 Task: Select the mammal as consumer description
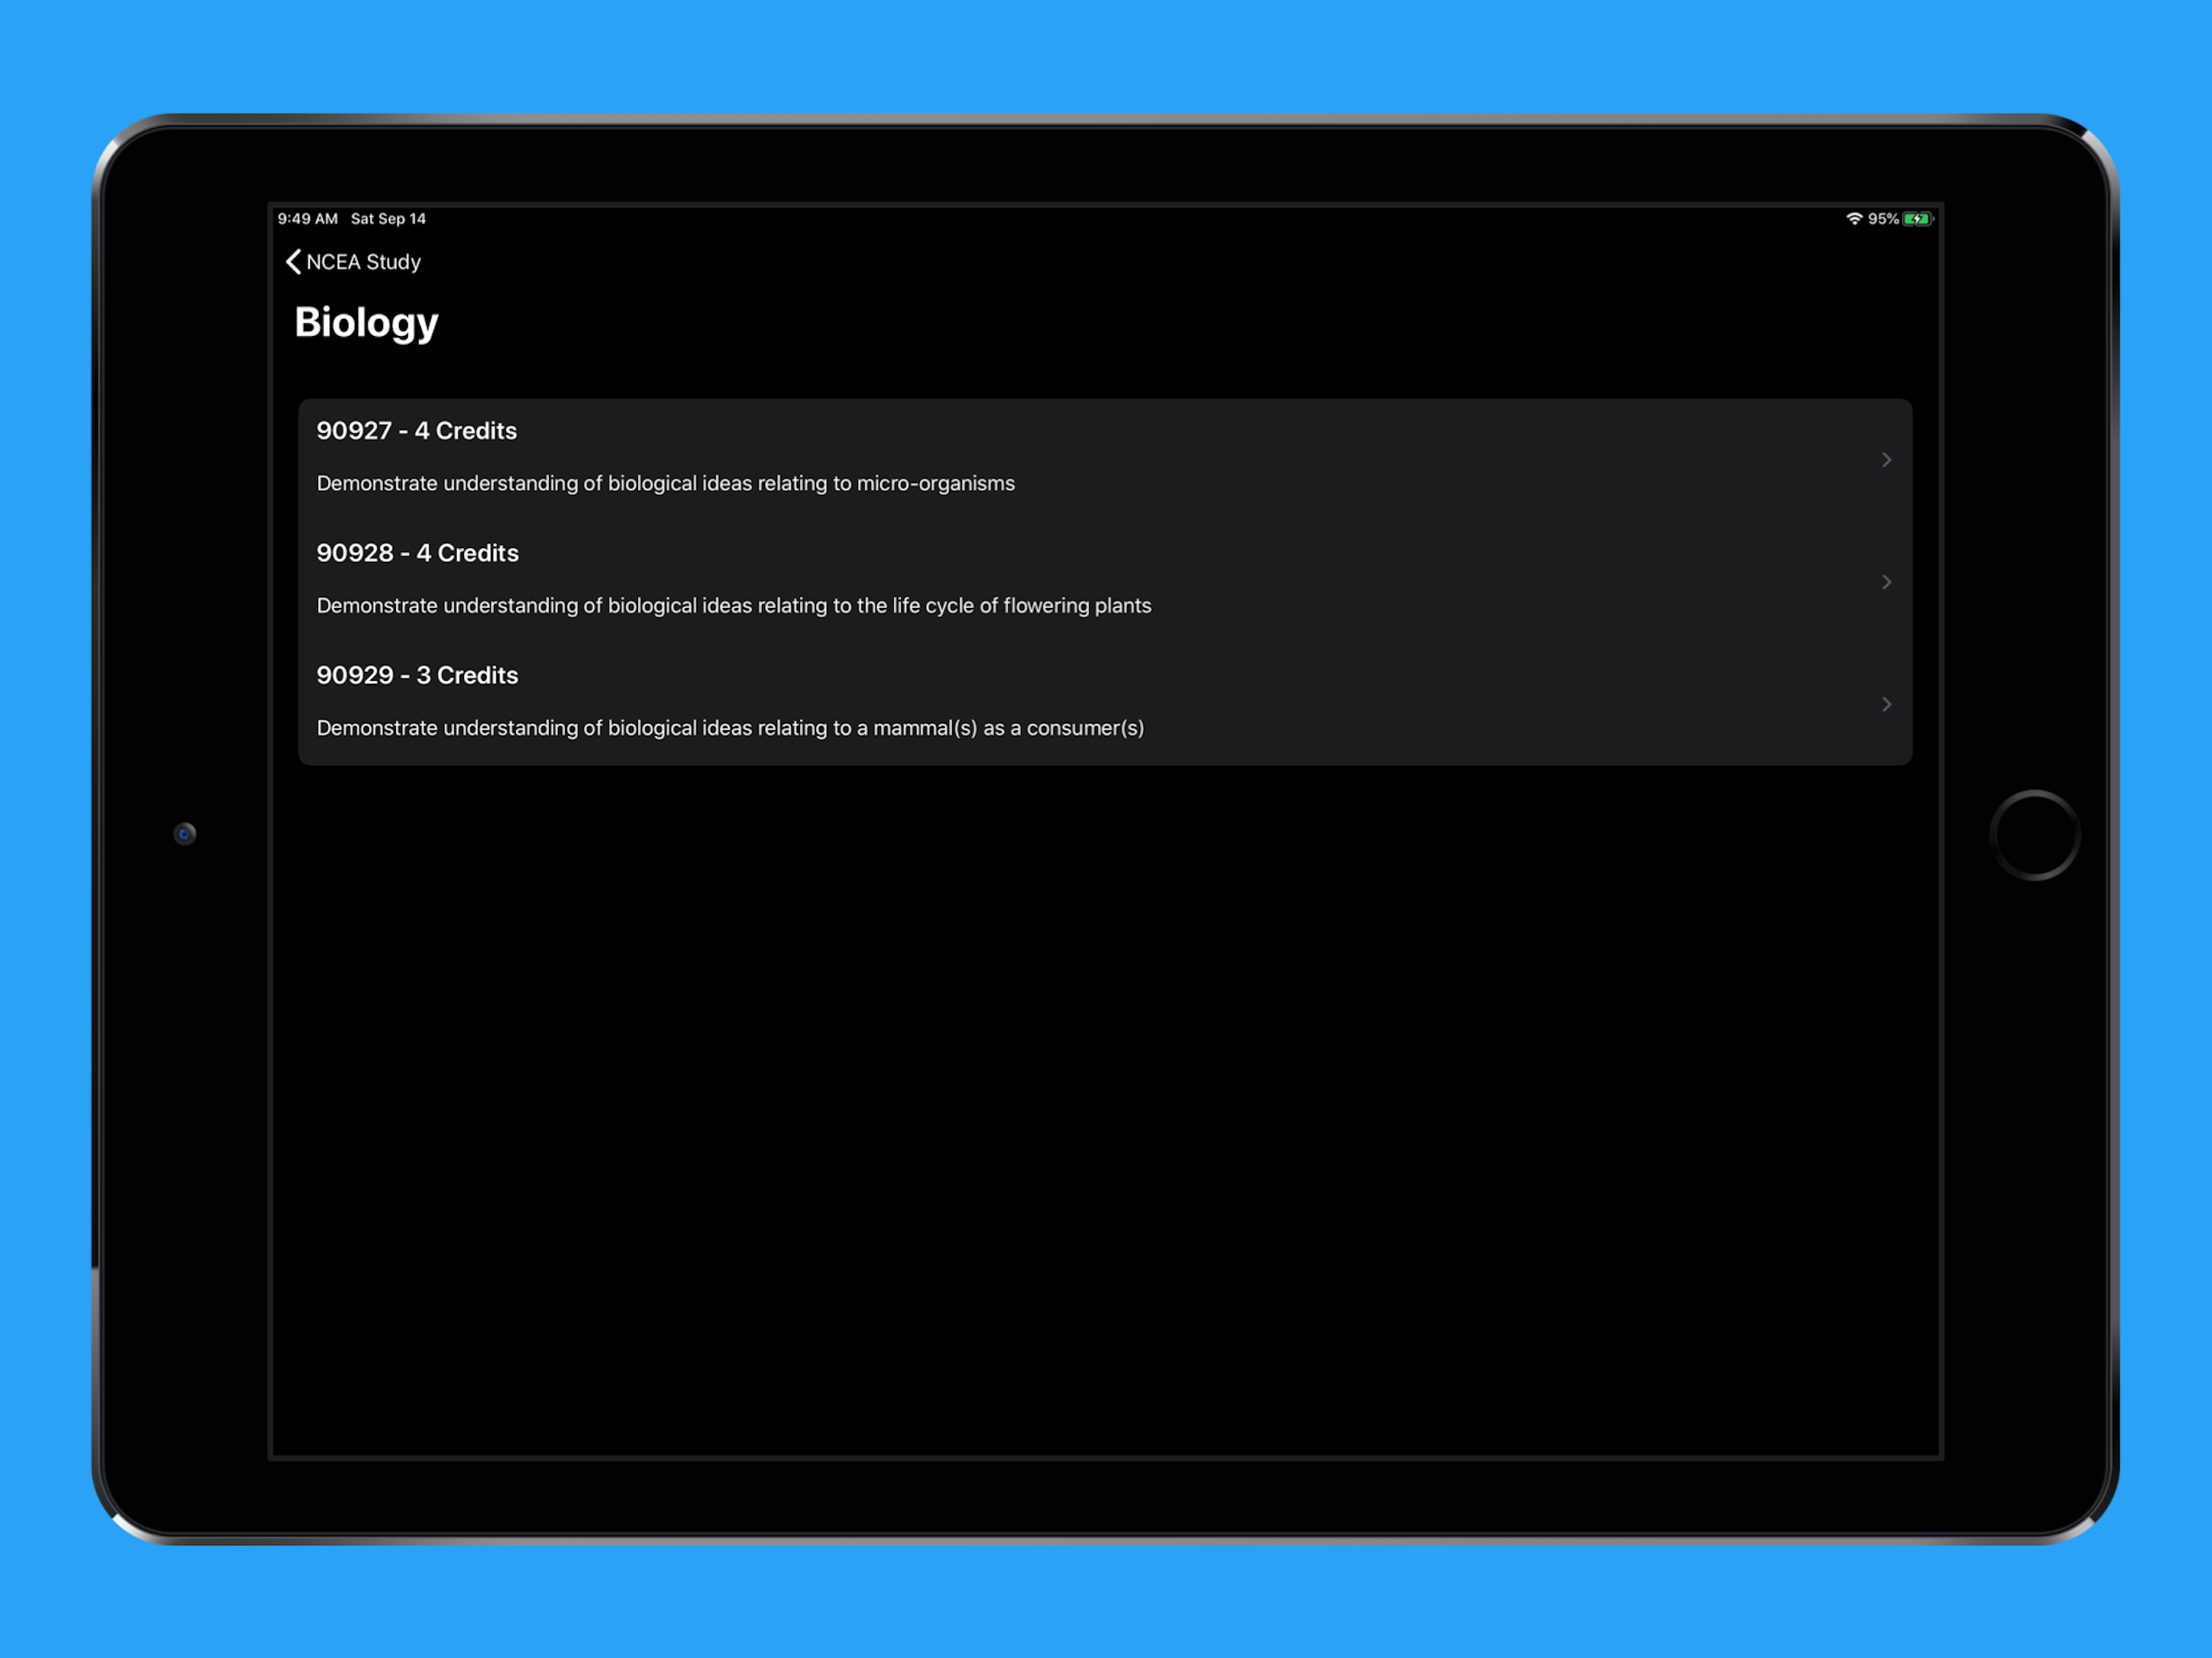pyautogui.click(x=730, y=728)
